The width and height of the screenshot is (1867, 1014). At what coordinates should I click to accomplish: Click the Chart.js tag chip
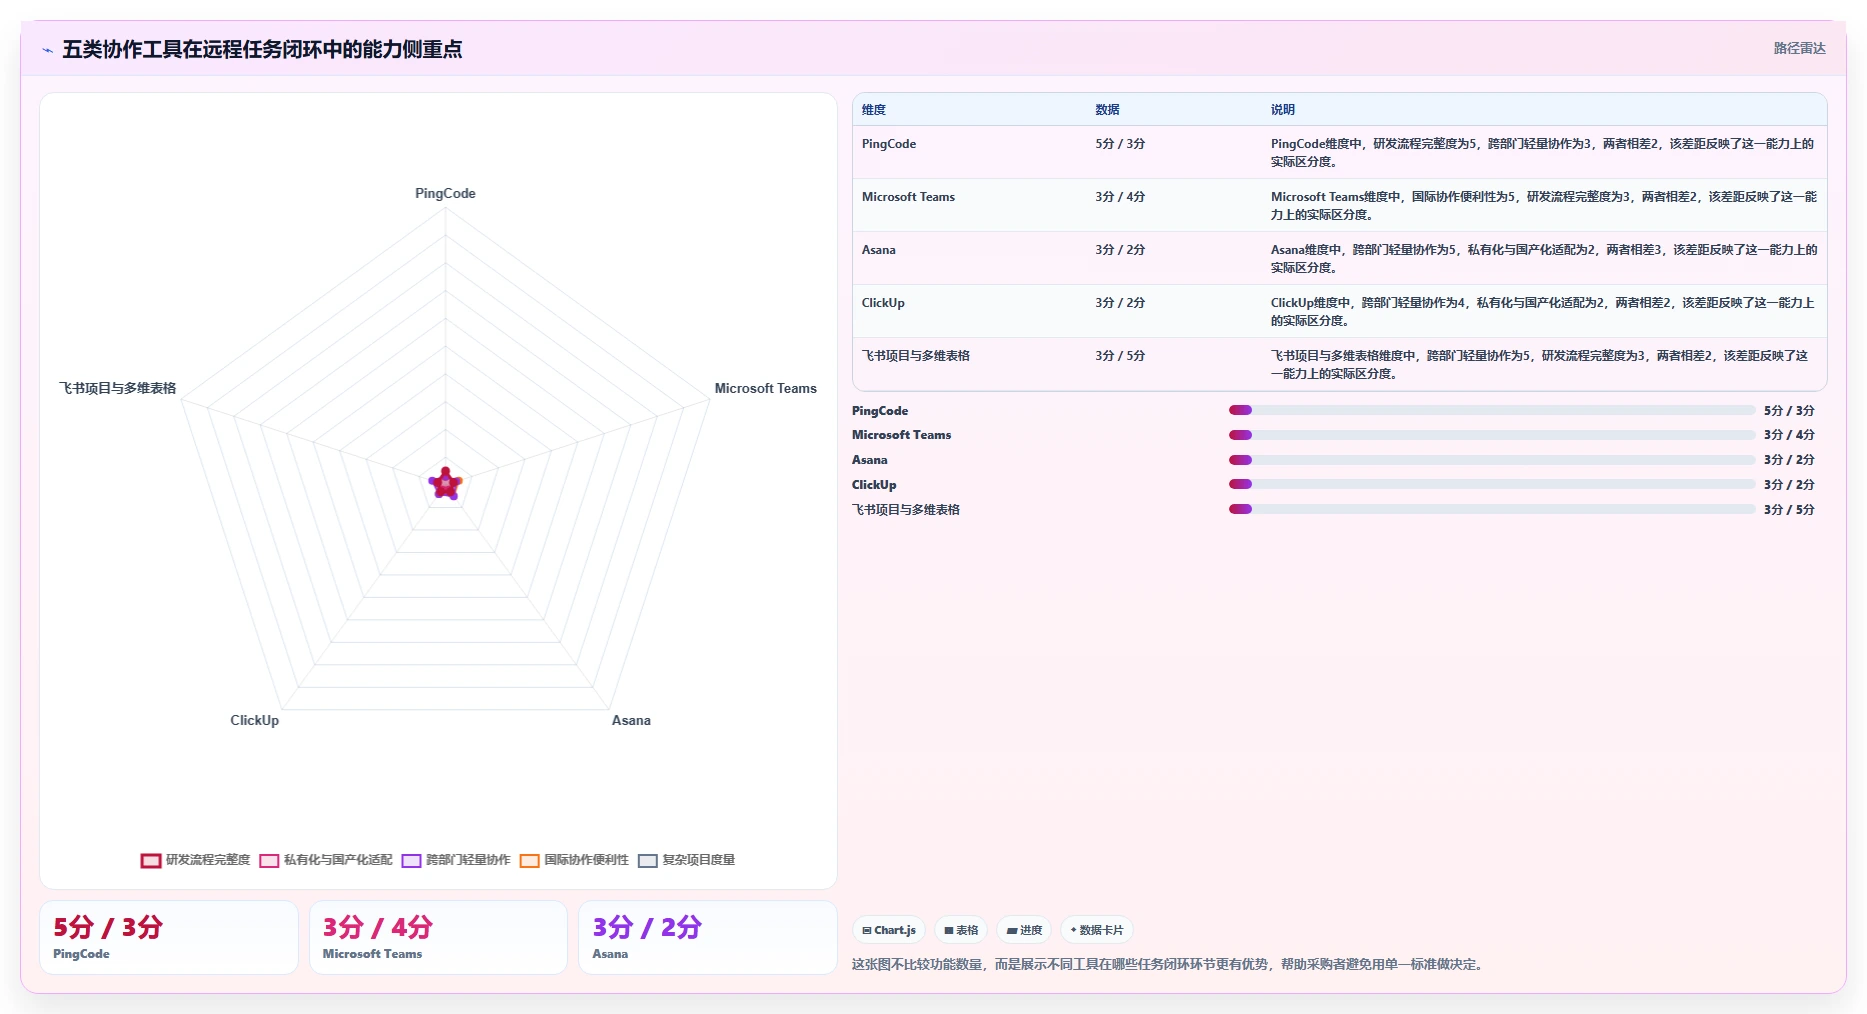click(x=889, y=930)
